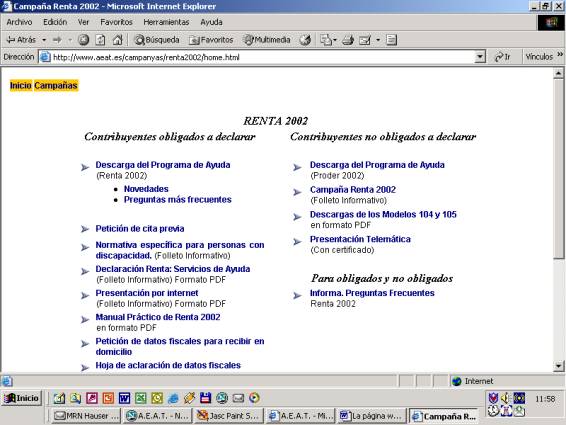
Task: Open the Windows Inicio start button
Action: click(22, 398)
